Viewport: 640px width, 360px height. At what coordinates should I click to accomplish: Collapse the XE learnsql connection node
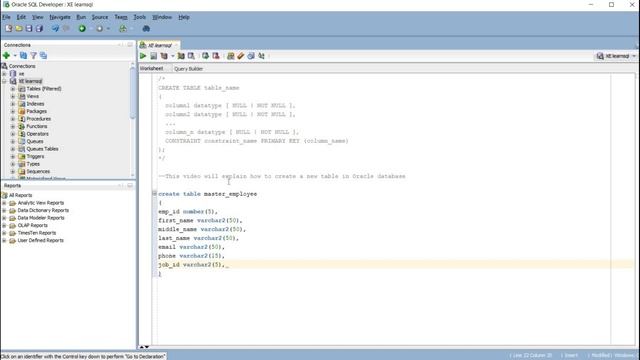tap(4, 81)
